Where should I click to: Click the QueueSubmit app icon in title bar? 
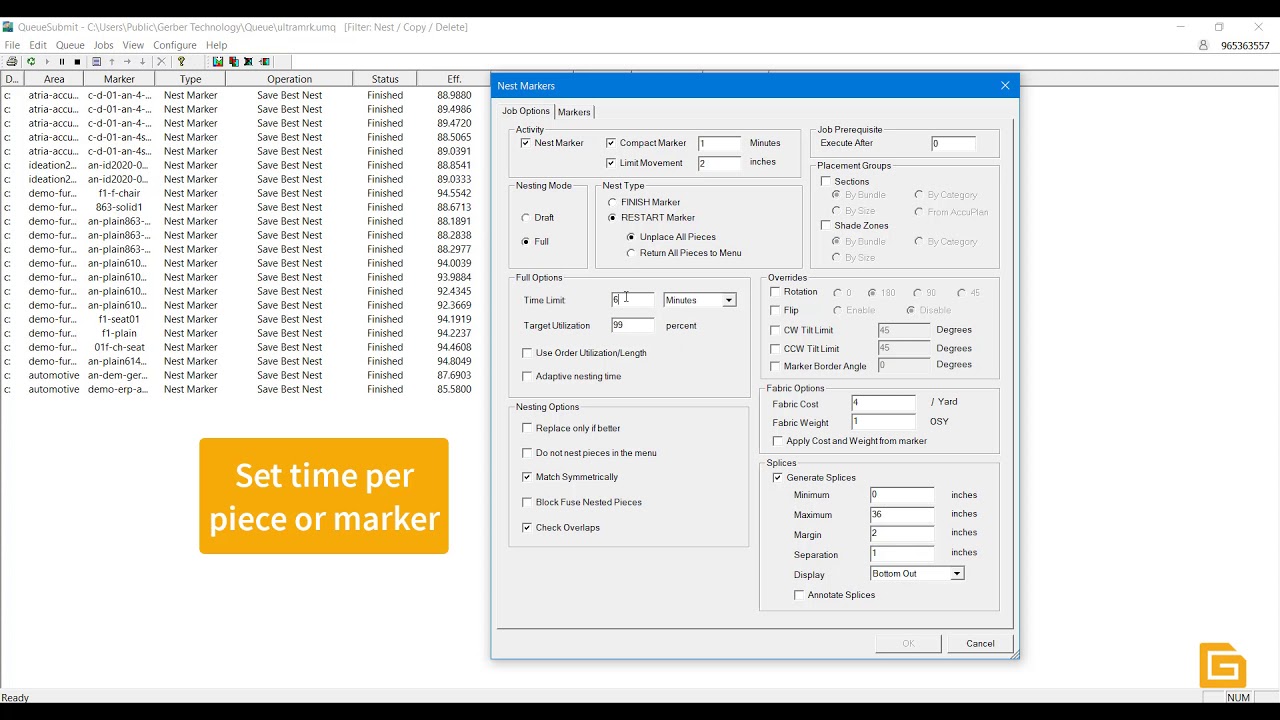point(8,27)
